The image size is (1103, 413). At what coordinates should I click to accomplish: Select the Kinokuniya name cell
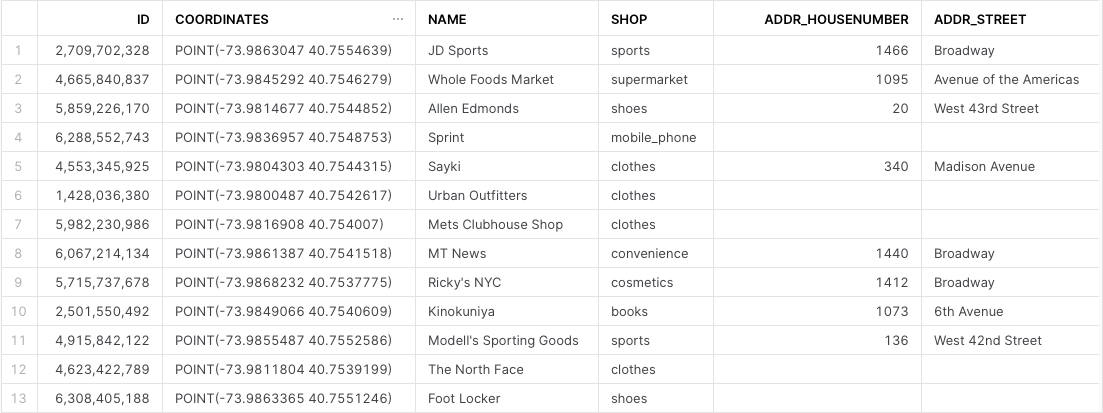pos(461,311)
